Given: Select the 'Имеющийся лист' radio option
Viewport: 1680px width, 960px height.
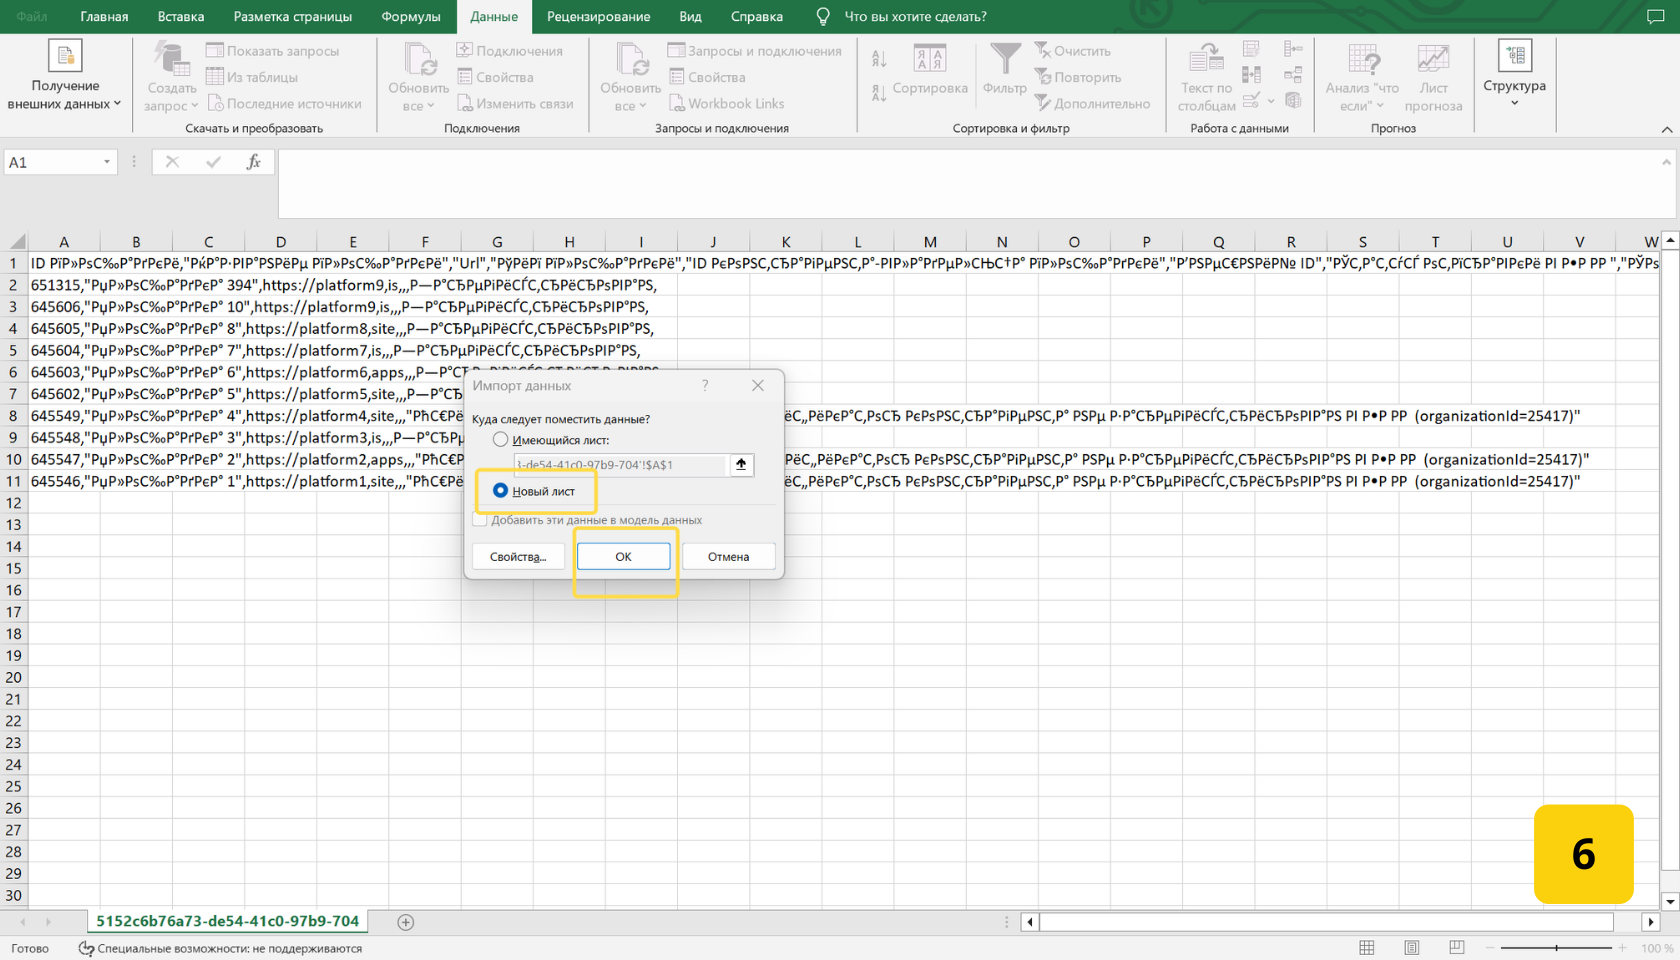Looking at the screenshot, I should (x=500, y=440).
